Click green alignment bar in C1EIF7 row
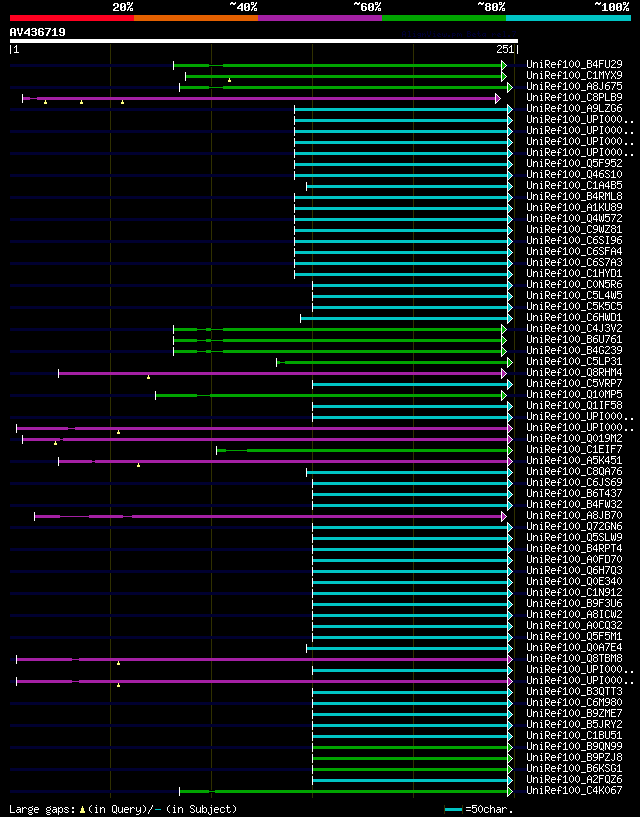Viewport: 640px width, 817px height. tap(364, 450)
